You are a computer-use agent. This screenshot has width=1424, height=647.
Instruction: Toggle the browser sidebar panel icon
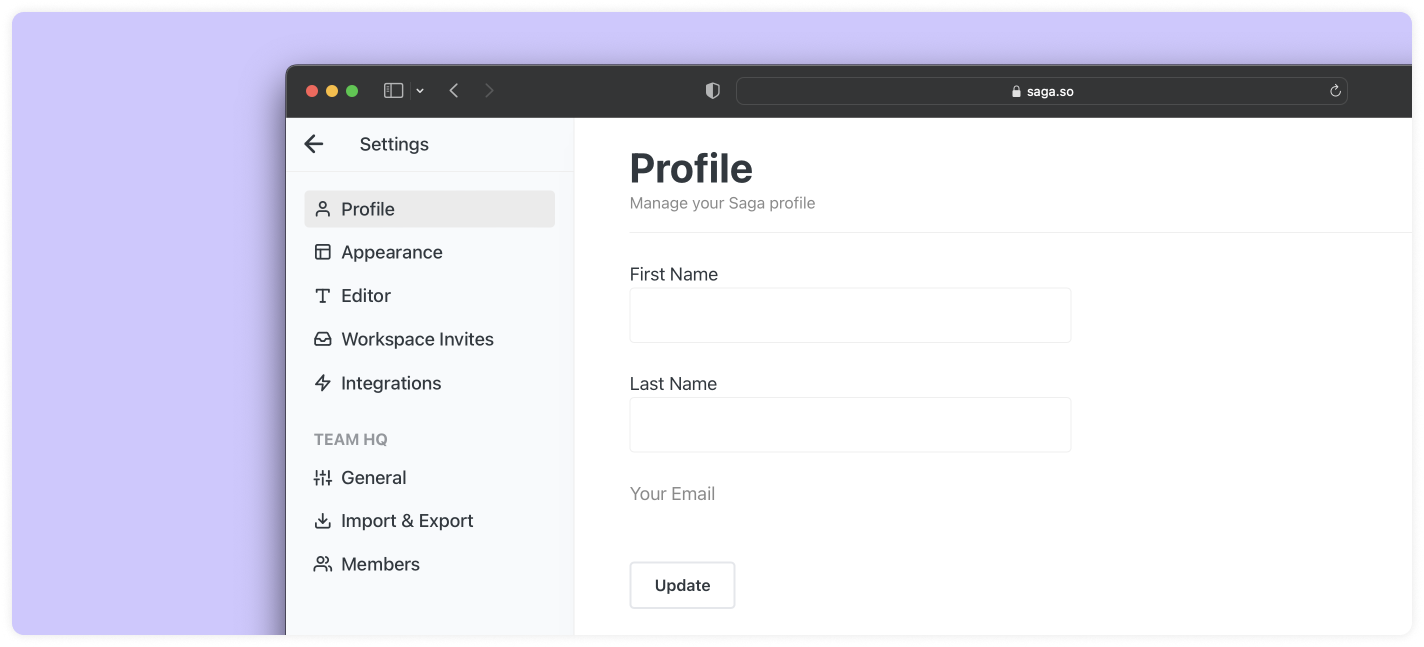pyautogui.click(x=393, y=91)
